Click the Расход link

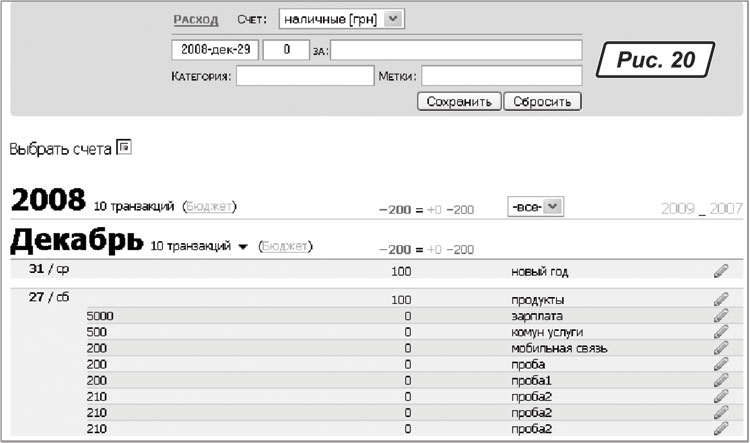click(x=194, y=19)
